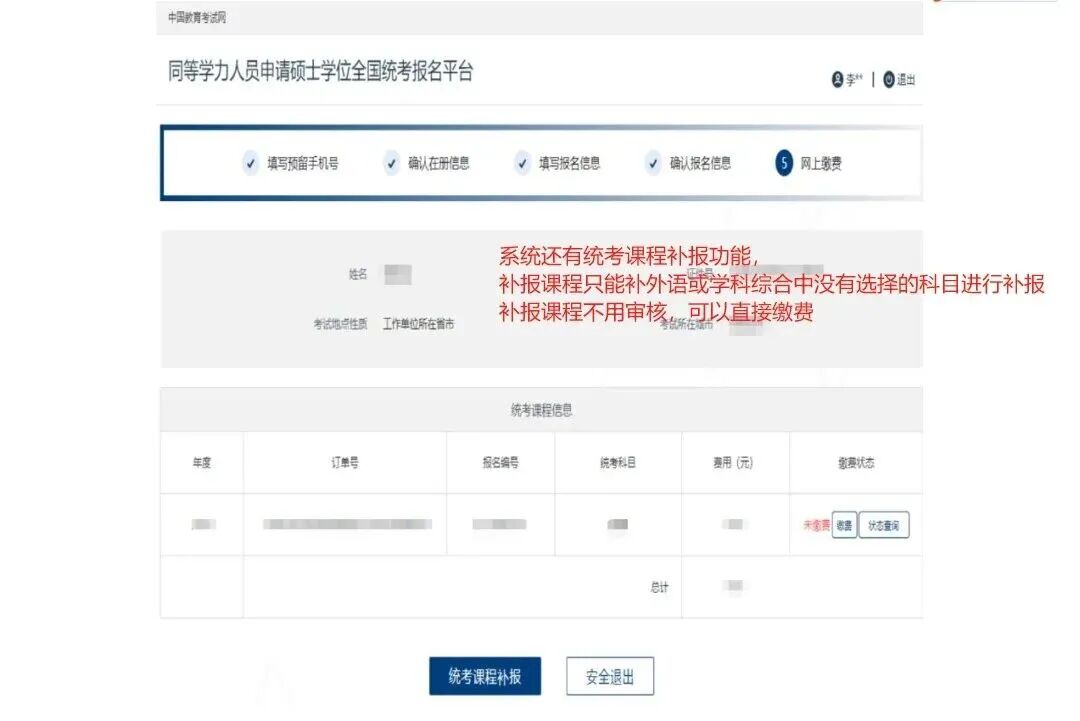Click the 状态查询 status query button
The width and height of the screenshot is (1080, 721).
(884, 524)
